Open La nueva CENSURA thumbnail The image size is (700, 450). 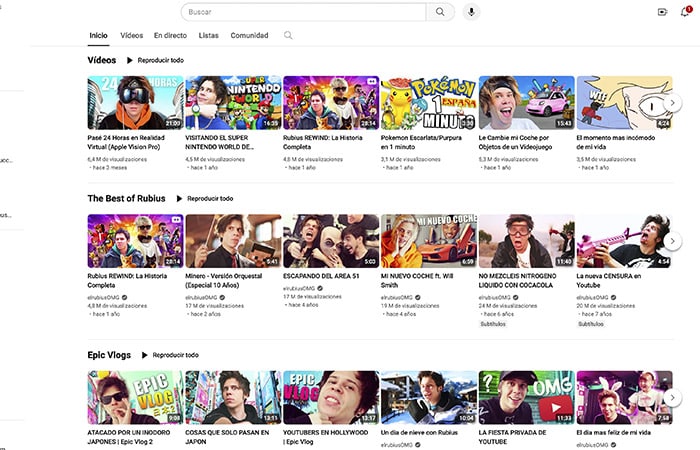[x=624, y=241]
